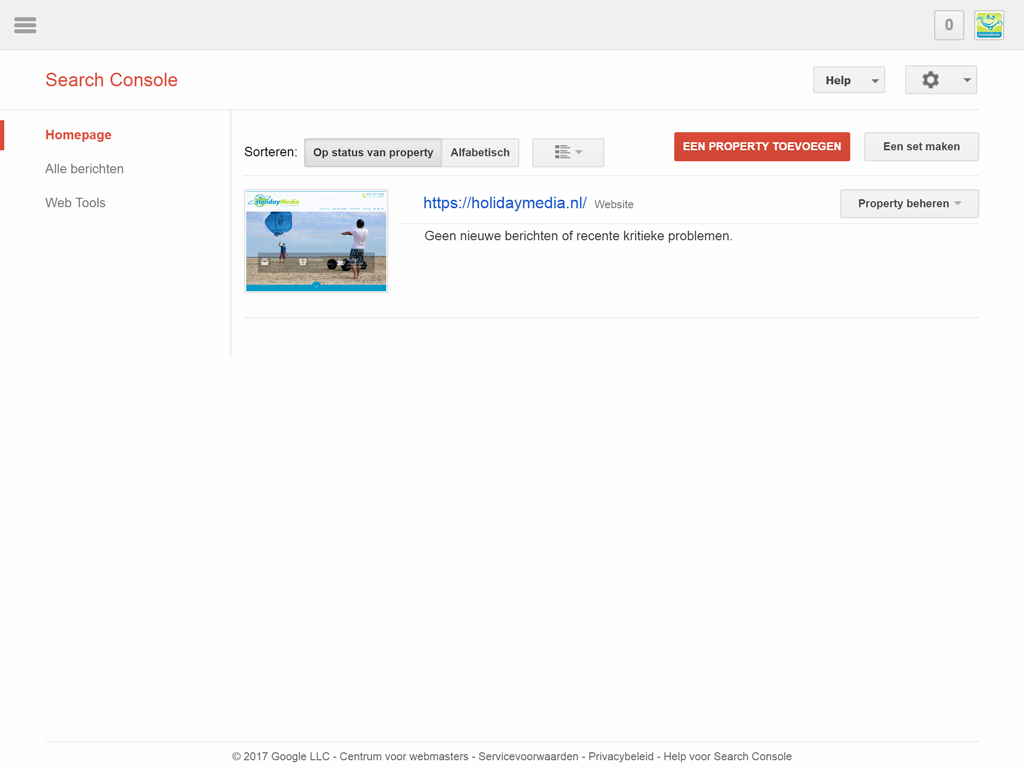Viewport: 1024px width, 768px height.
Task: Select Homepage in the sidebar
Action: point(78,135)
